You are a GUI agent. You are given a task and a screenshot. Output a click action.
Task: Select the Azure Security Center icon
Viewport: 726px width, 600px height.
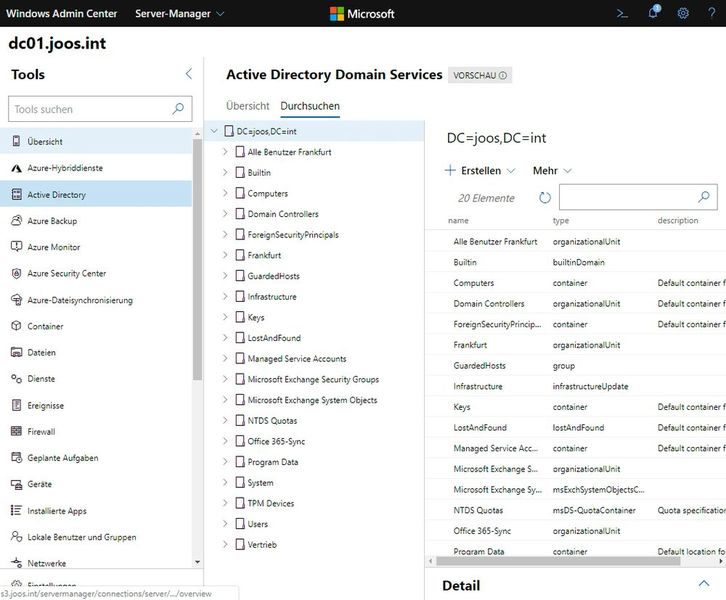[x=16, y=273]
